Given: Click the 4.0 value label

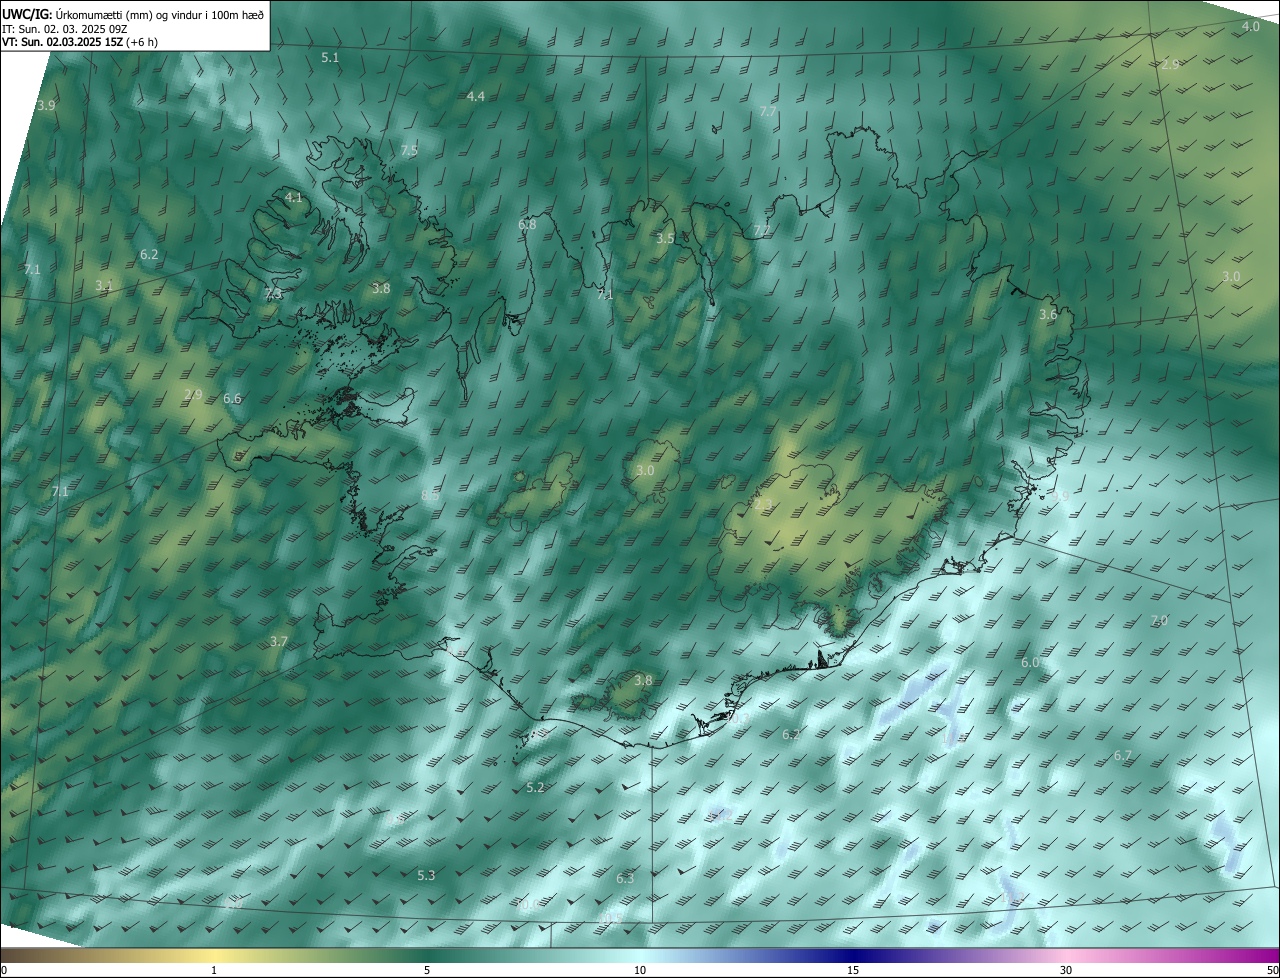Looking at the screenshot, I should click(x=1251, y=26).
